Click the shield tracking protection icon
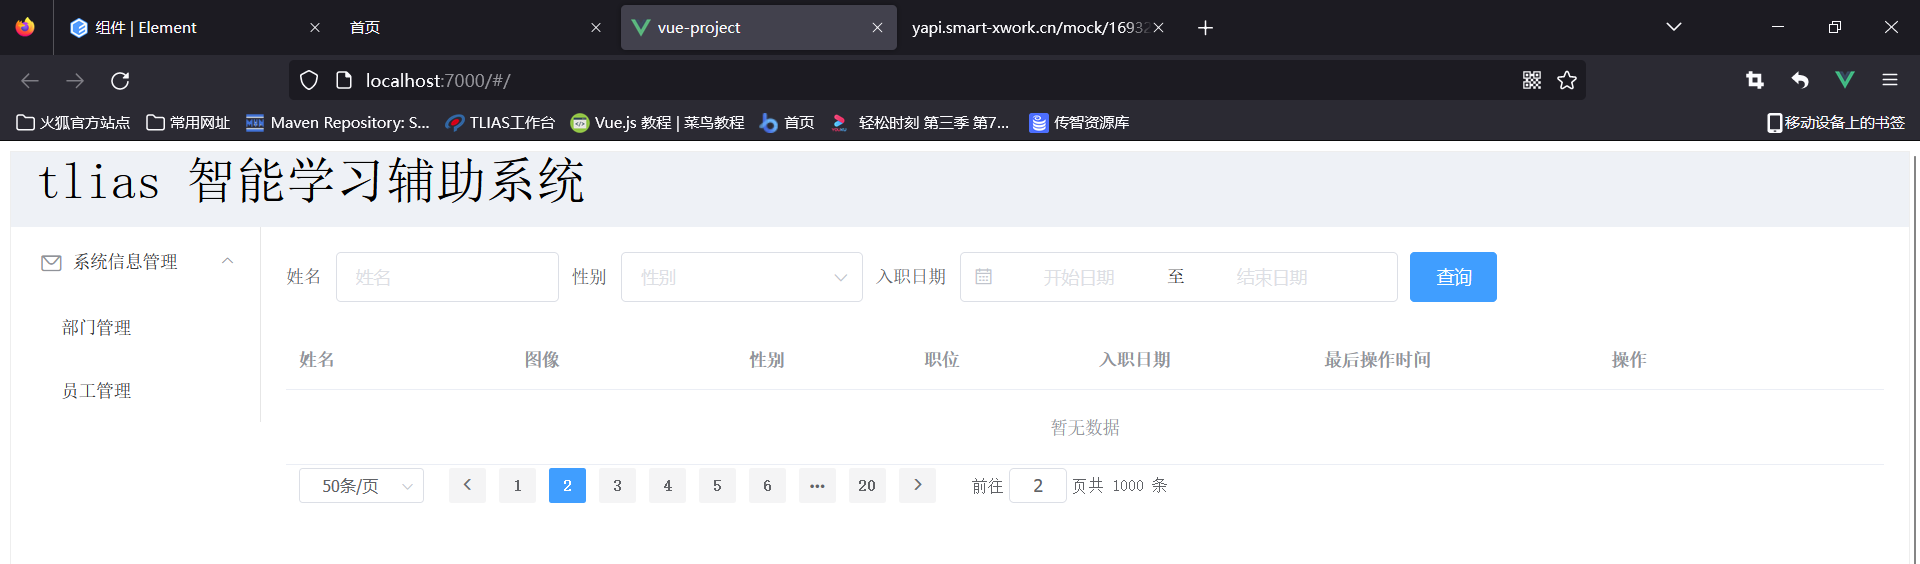Screen dimensions: 1920x564 tap(309, 81)
